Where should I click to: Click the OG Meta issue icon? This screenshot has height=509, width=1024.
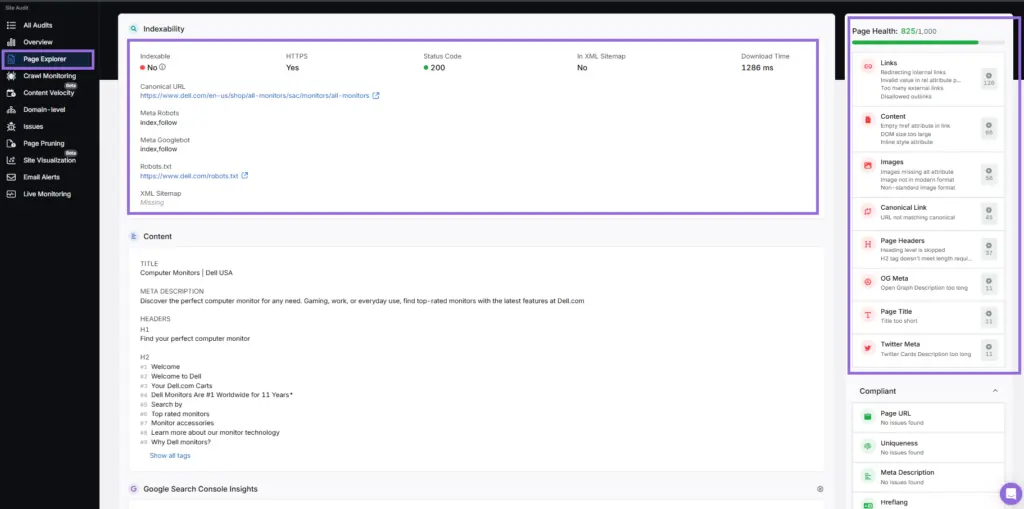(868, 282)
